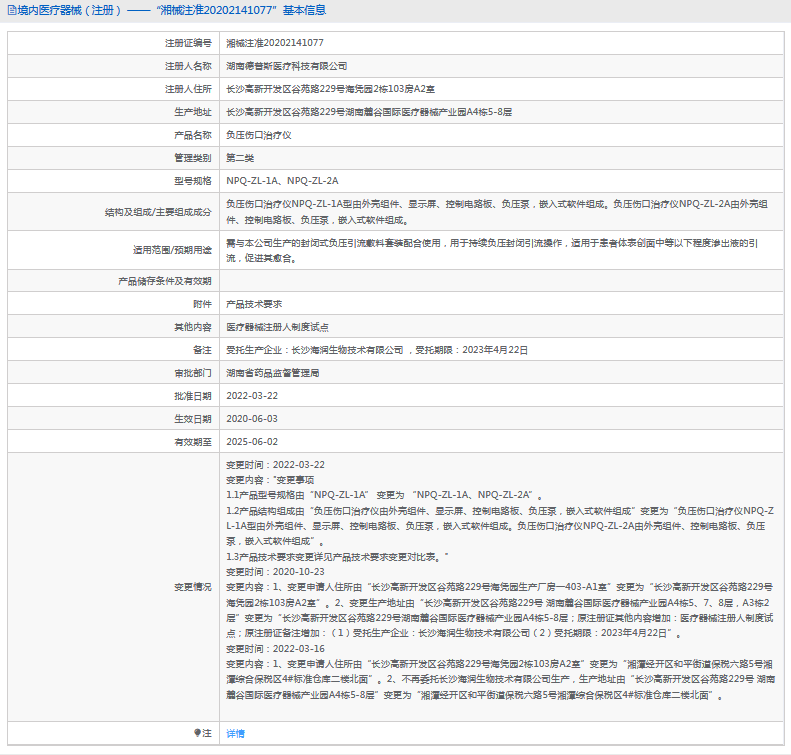Select the 产品储存条件及有效期 label
This screenshot has width=791, height=755.
(x=164, y=281)
